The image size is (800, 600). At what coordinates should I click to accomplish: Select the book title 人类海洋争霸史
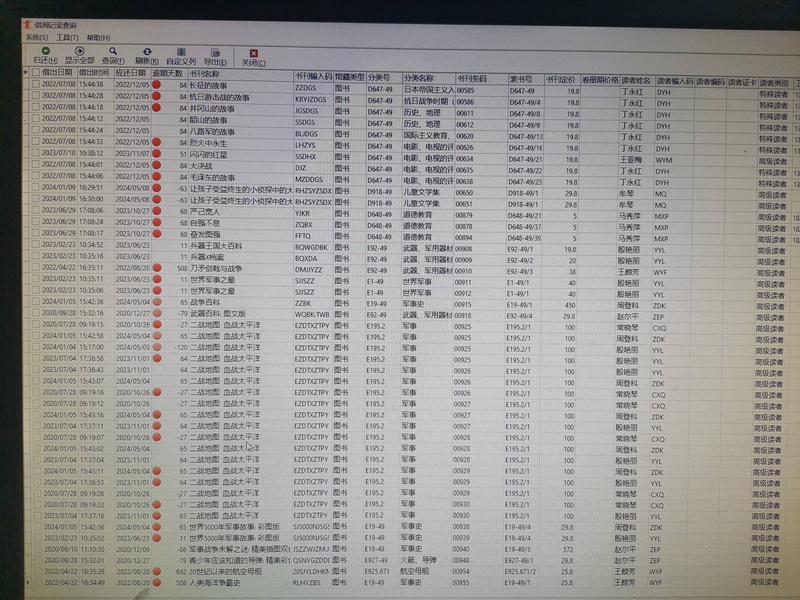coord(214,583)
